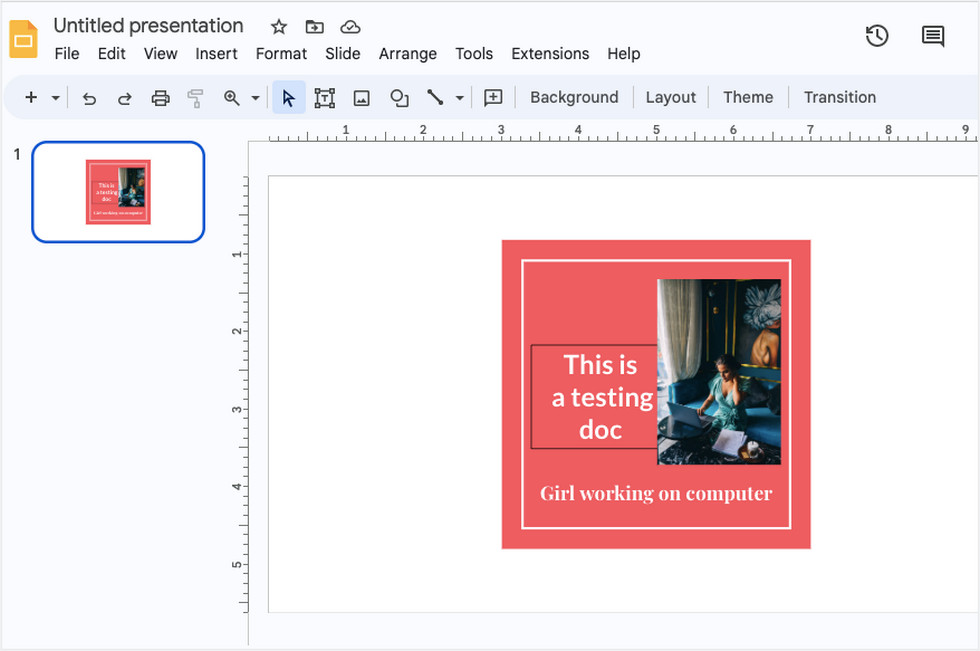Choose the Select cursor tool
The image size is (980, 651).
(289, 98)
